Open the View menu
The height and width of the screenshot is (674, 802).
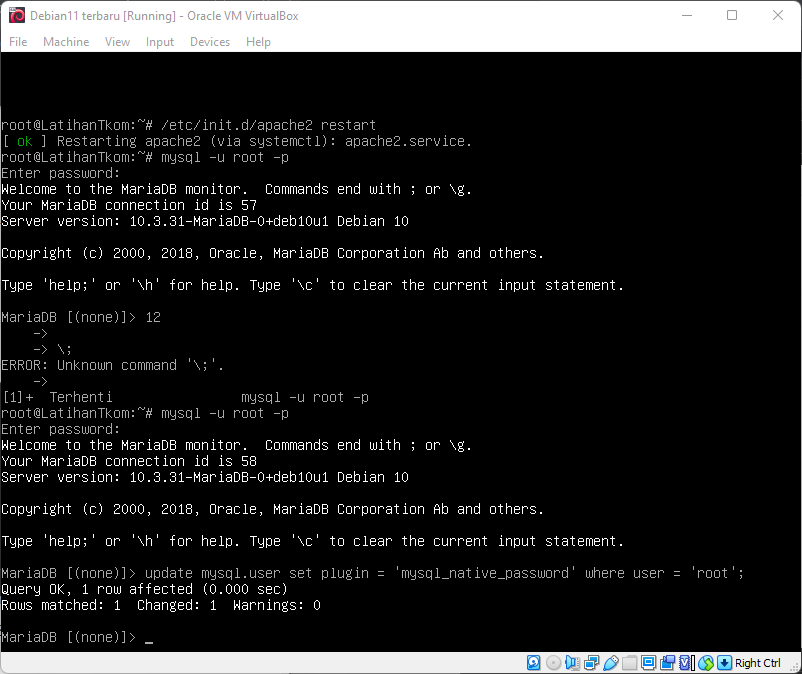117,42
